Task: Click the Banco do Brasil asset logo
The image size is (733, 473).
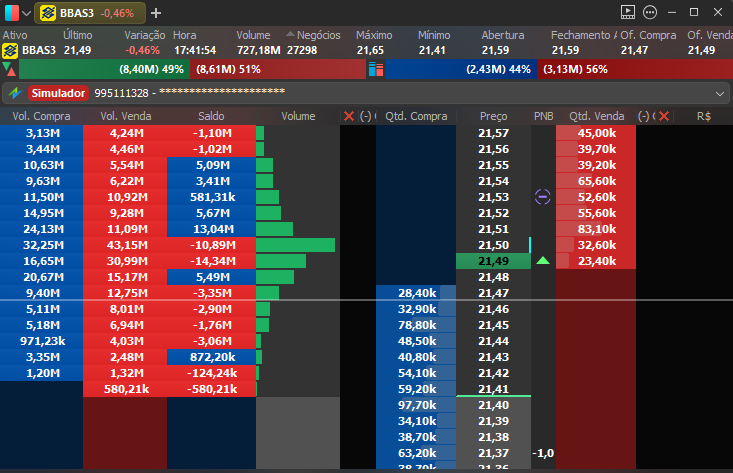Action: (11, 50)
